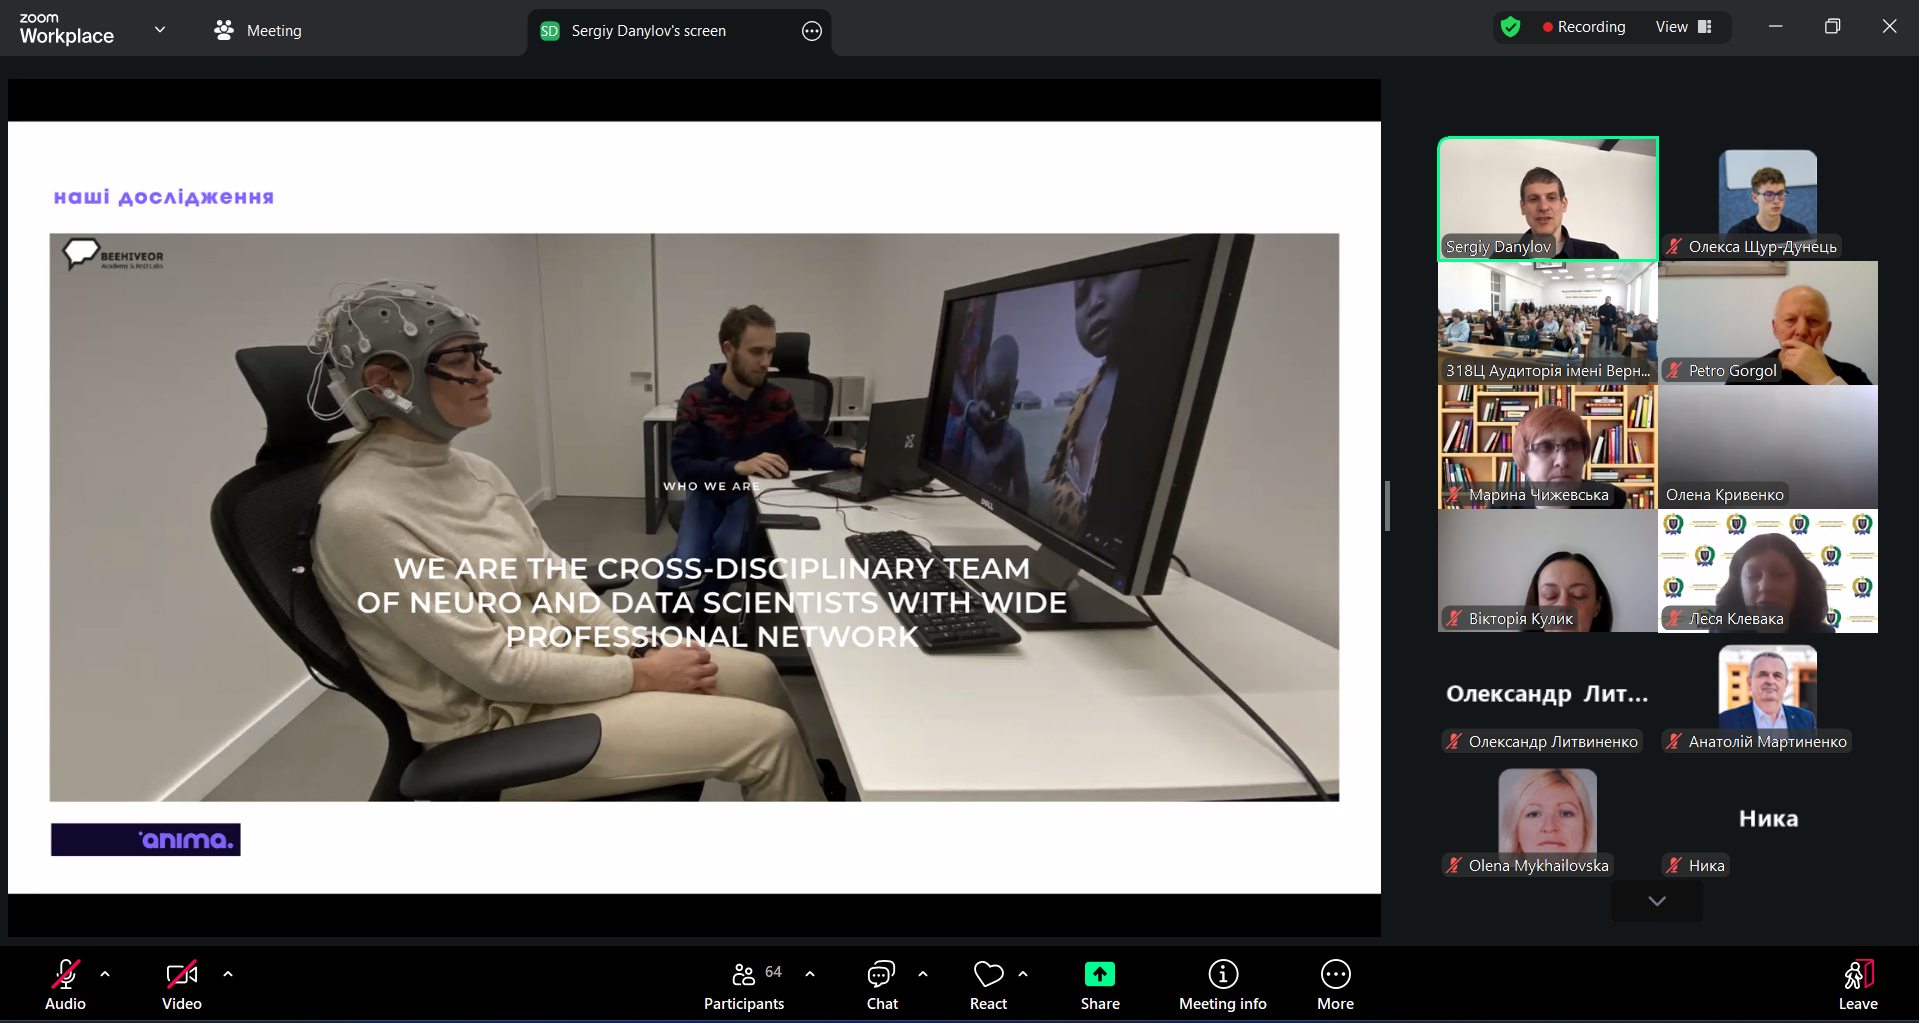Open Meeting info
This screenshot has height=1023, width=1919.
pos(1222,975)
